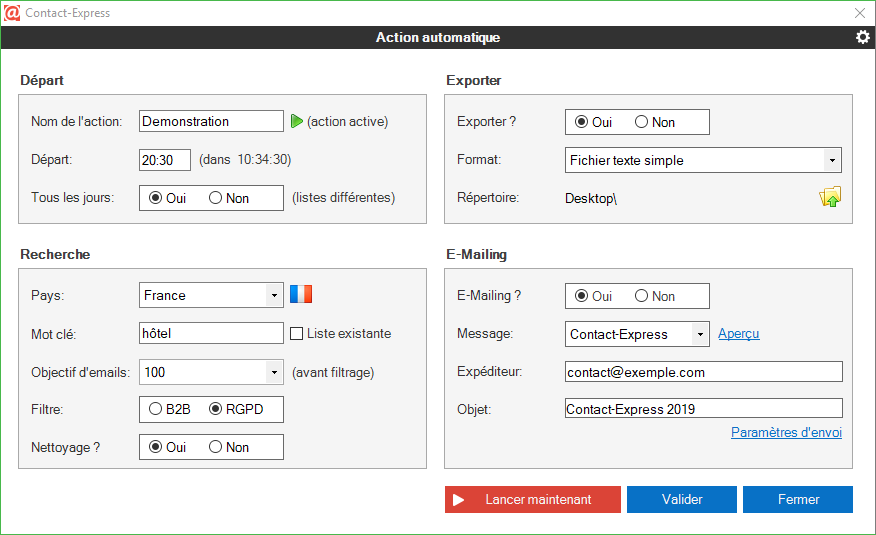Click the (listes différentes) text

pyautogui.click(x=344, y=198)
